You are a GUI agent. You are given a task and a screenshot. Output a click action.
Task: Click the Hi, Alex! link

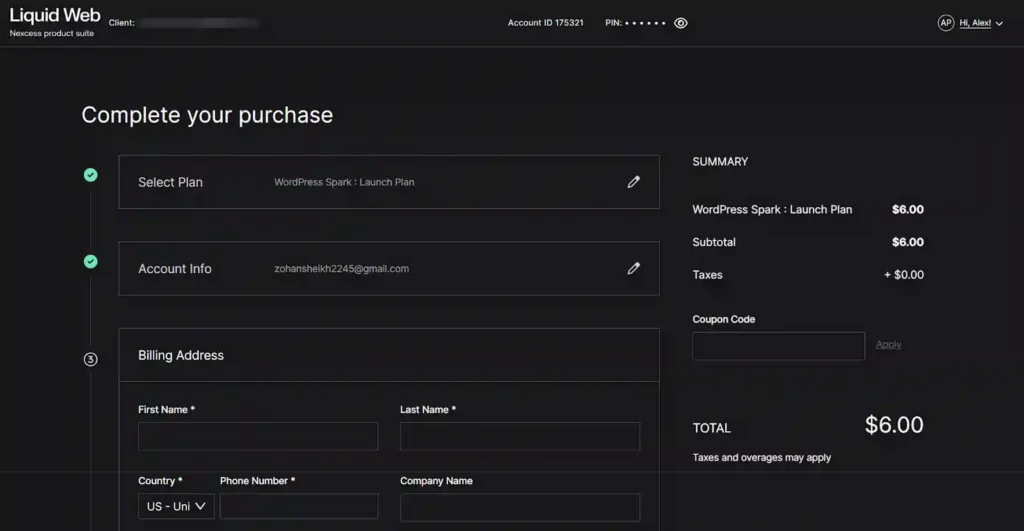pyautogui.click(x=975, y=23)
